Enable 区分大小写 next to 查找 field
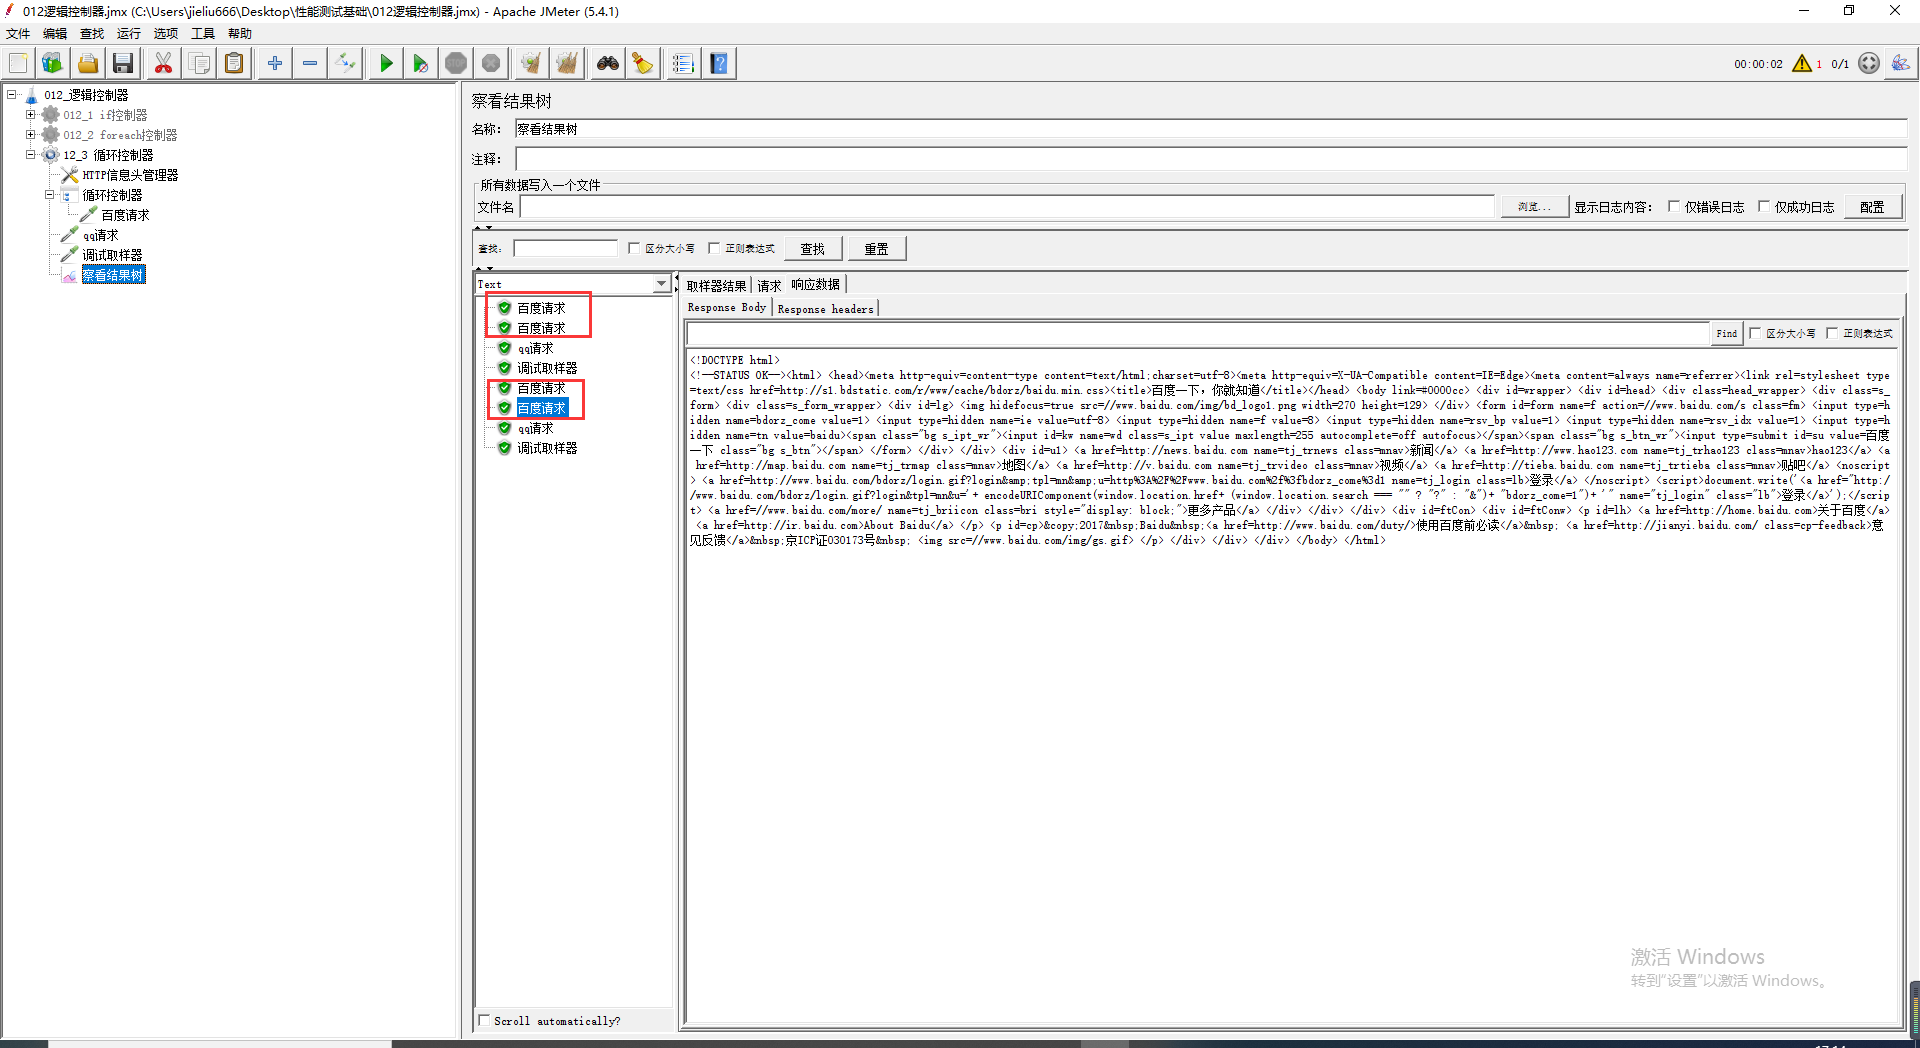This screenshot has width=1920, height=1048. point(633,248)
